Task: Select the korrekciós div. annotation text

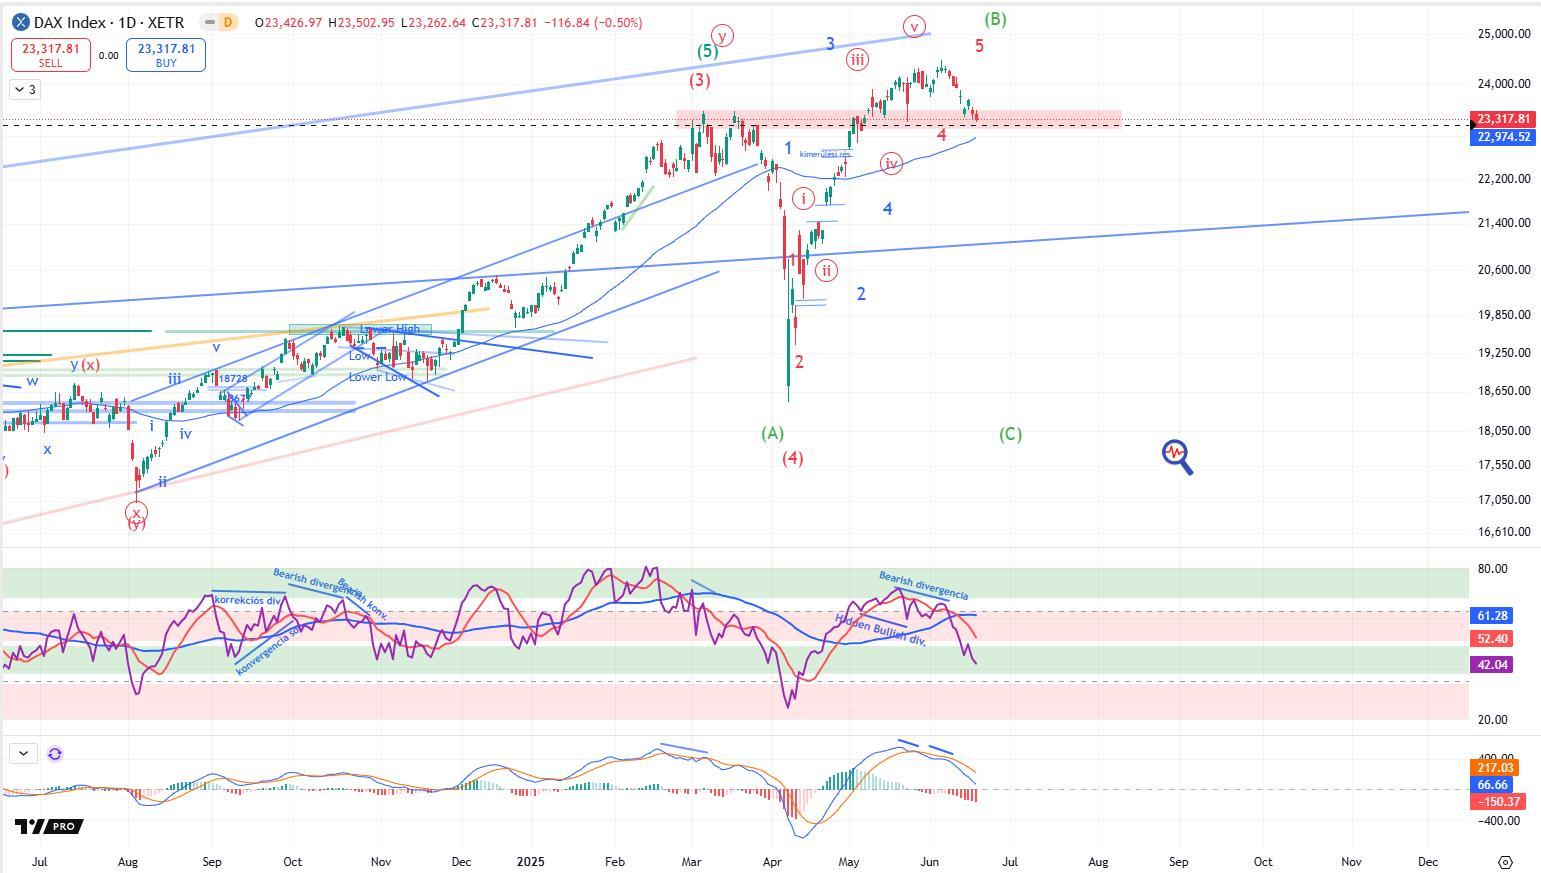Action: 249,600
